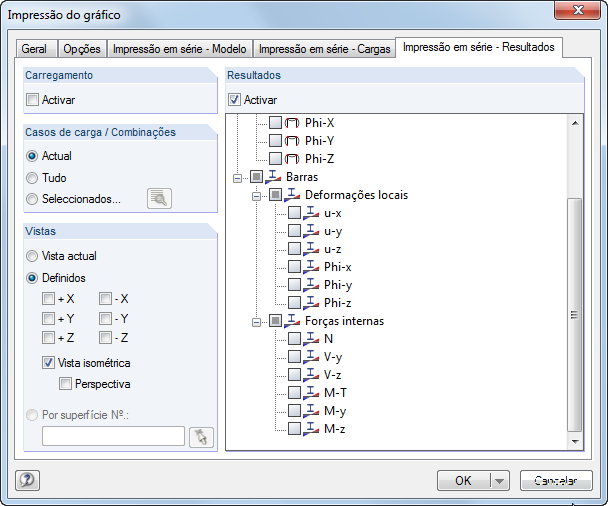
Task: Click the M-T torsion moment icon
Action: pyautogui.click(x=312, y=393)
